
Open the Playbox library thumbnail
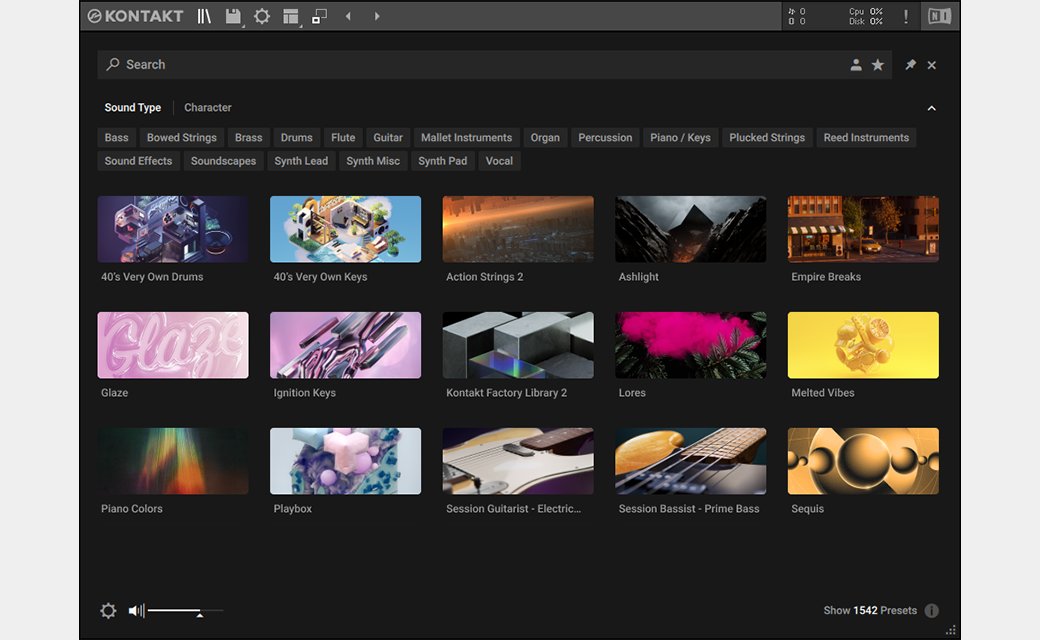(x=346, y=461)
